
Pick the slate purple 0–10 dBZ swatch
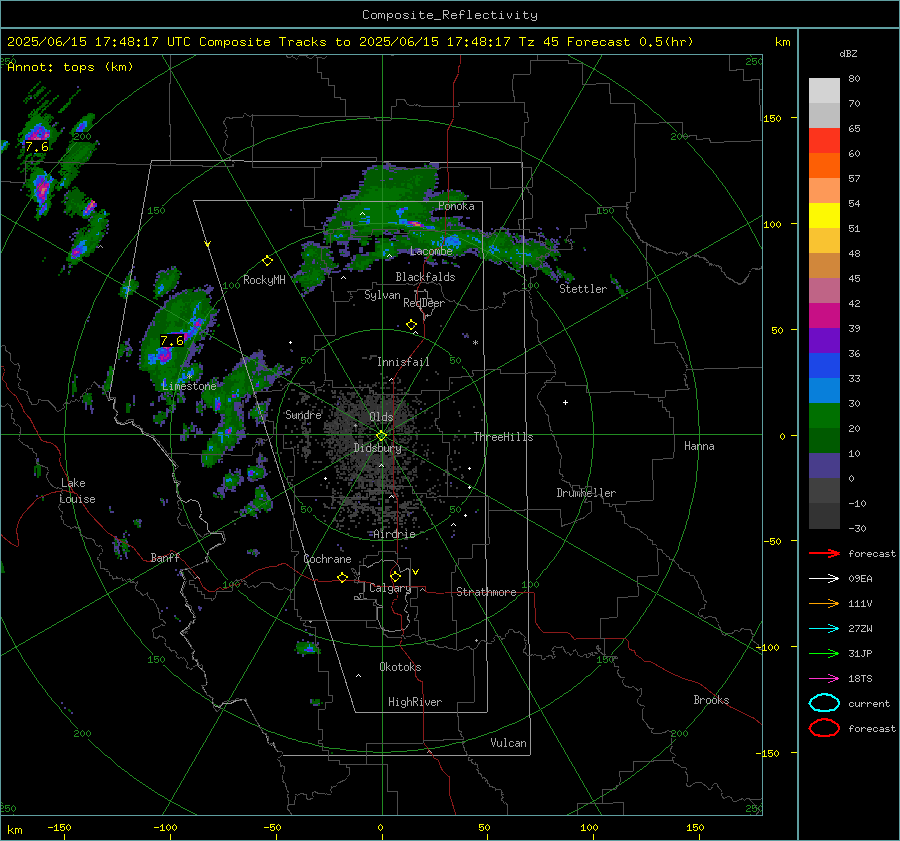(824, 466)
